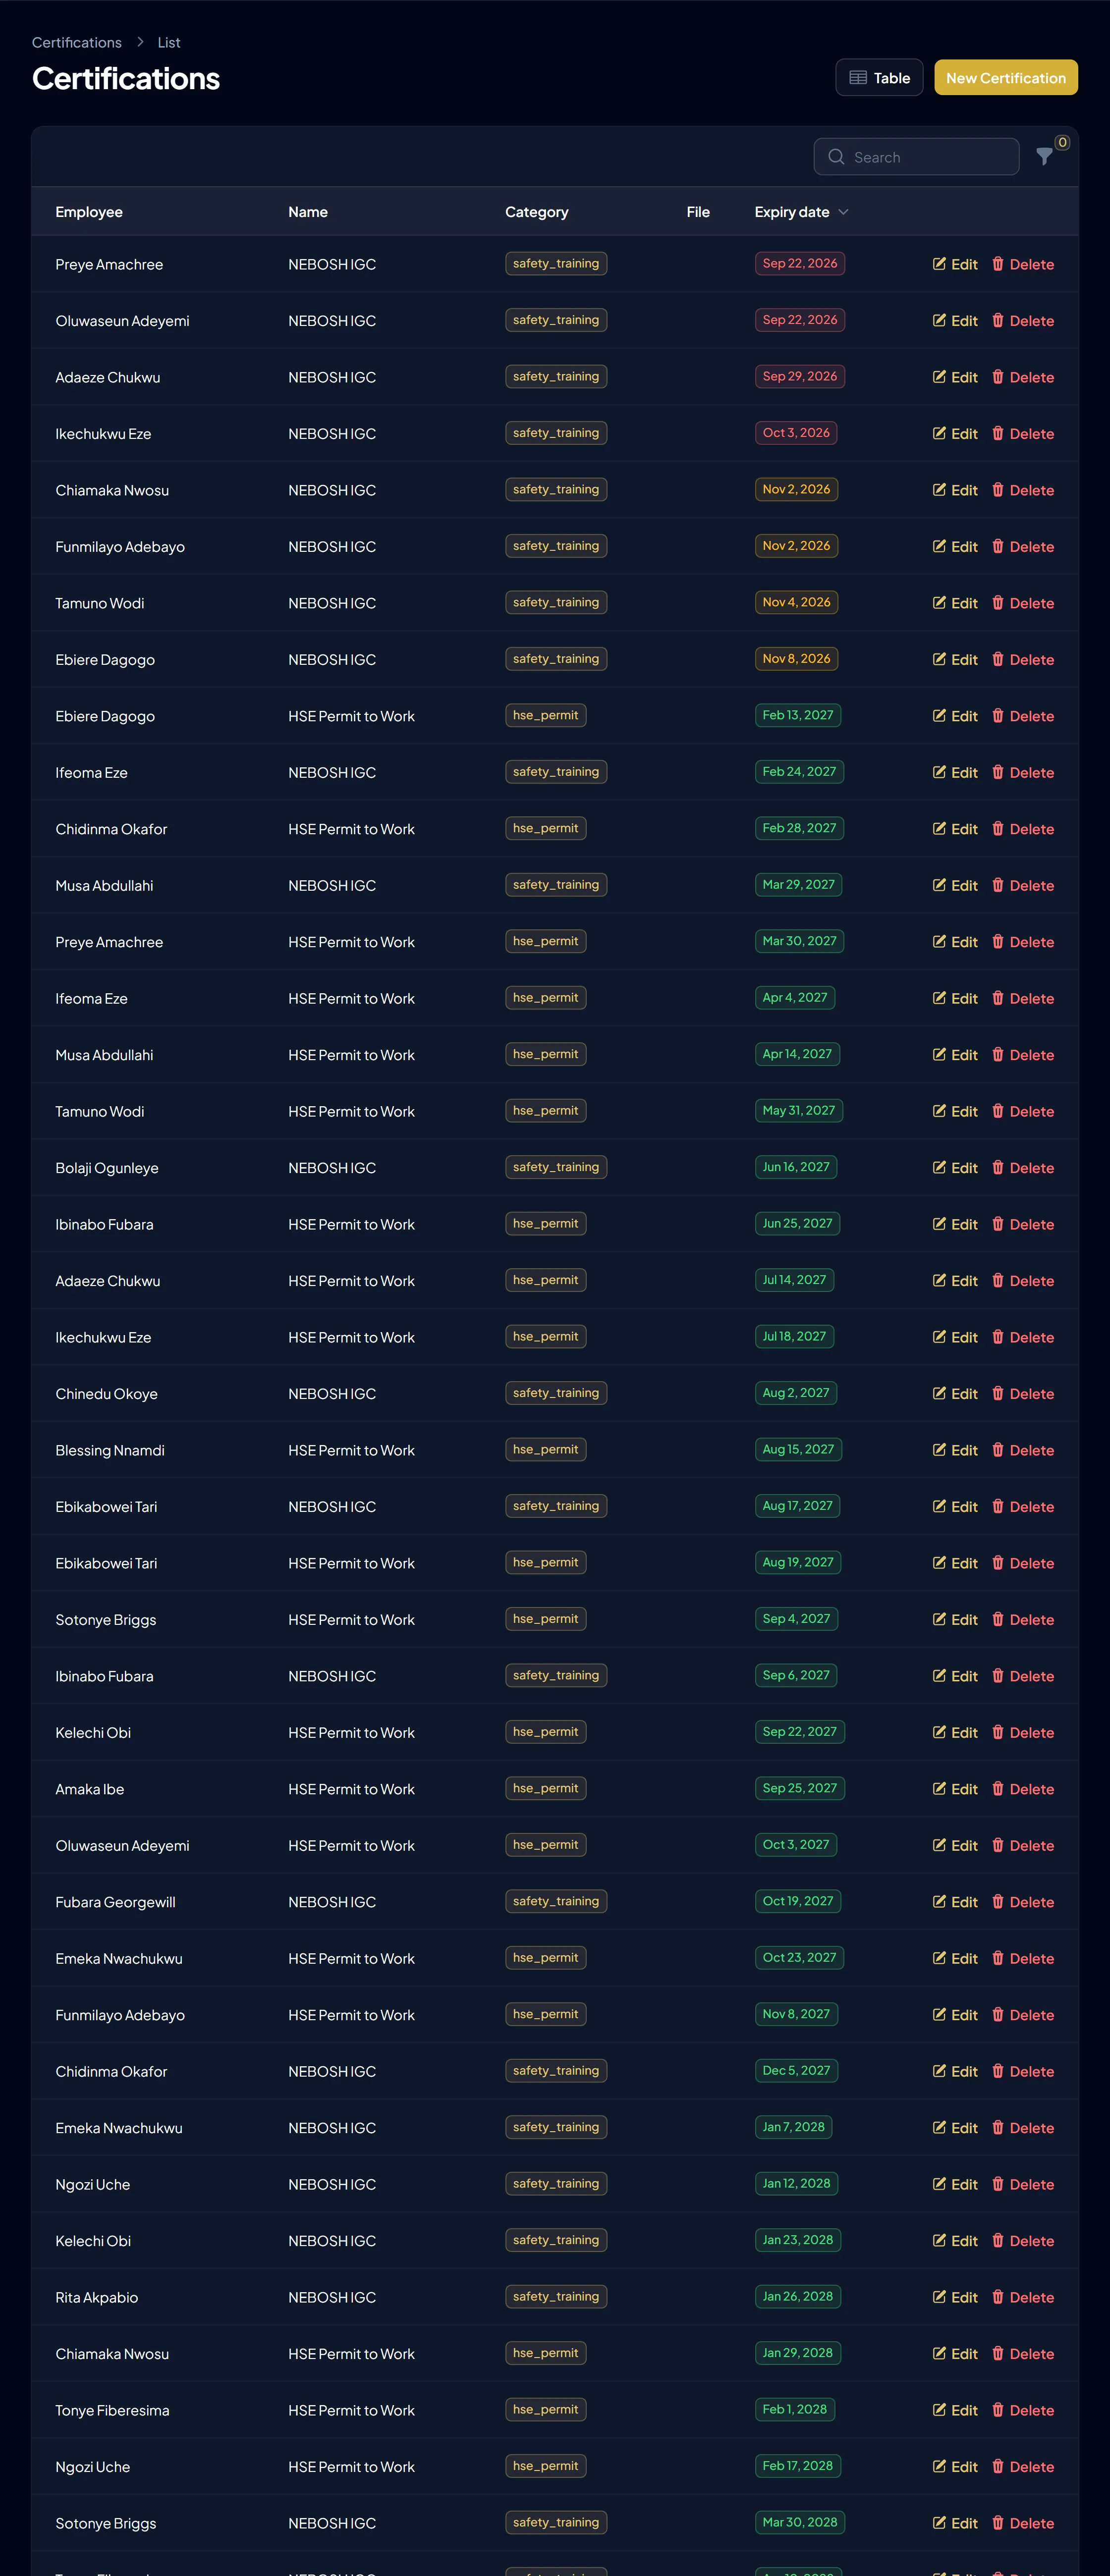Image resolution: width=1110 pixels, height=2576 pixels.
Task: Select Musa Abdullahi's safety_training category badge
Action: [x=556, y=885]
